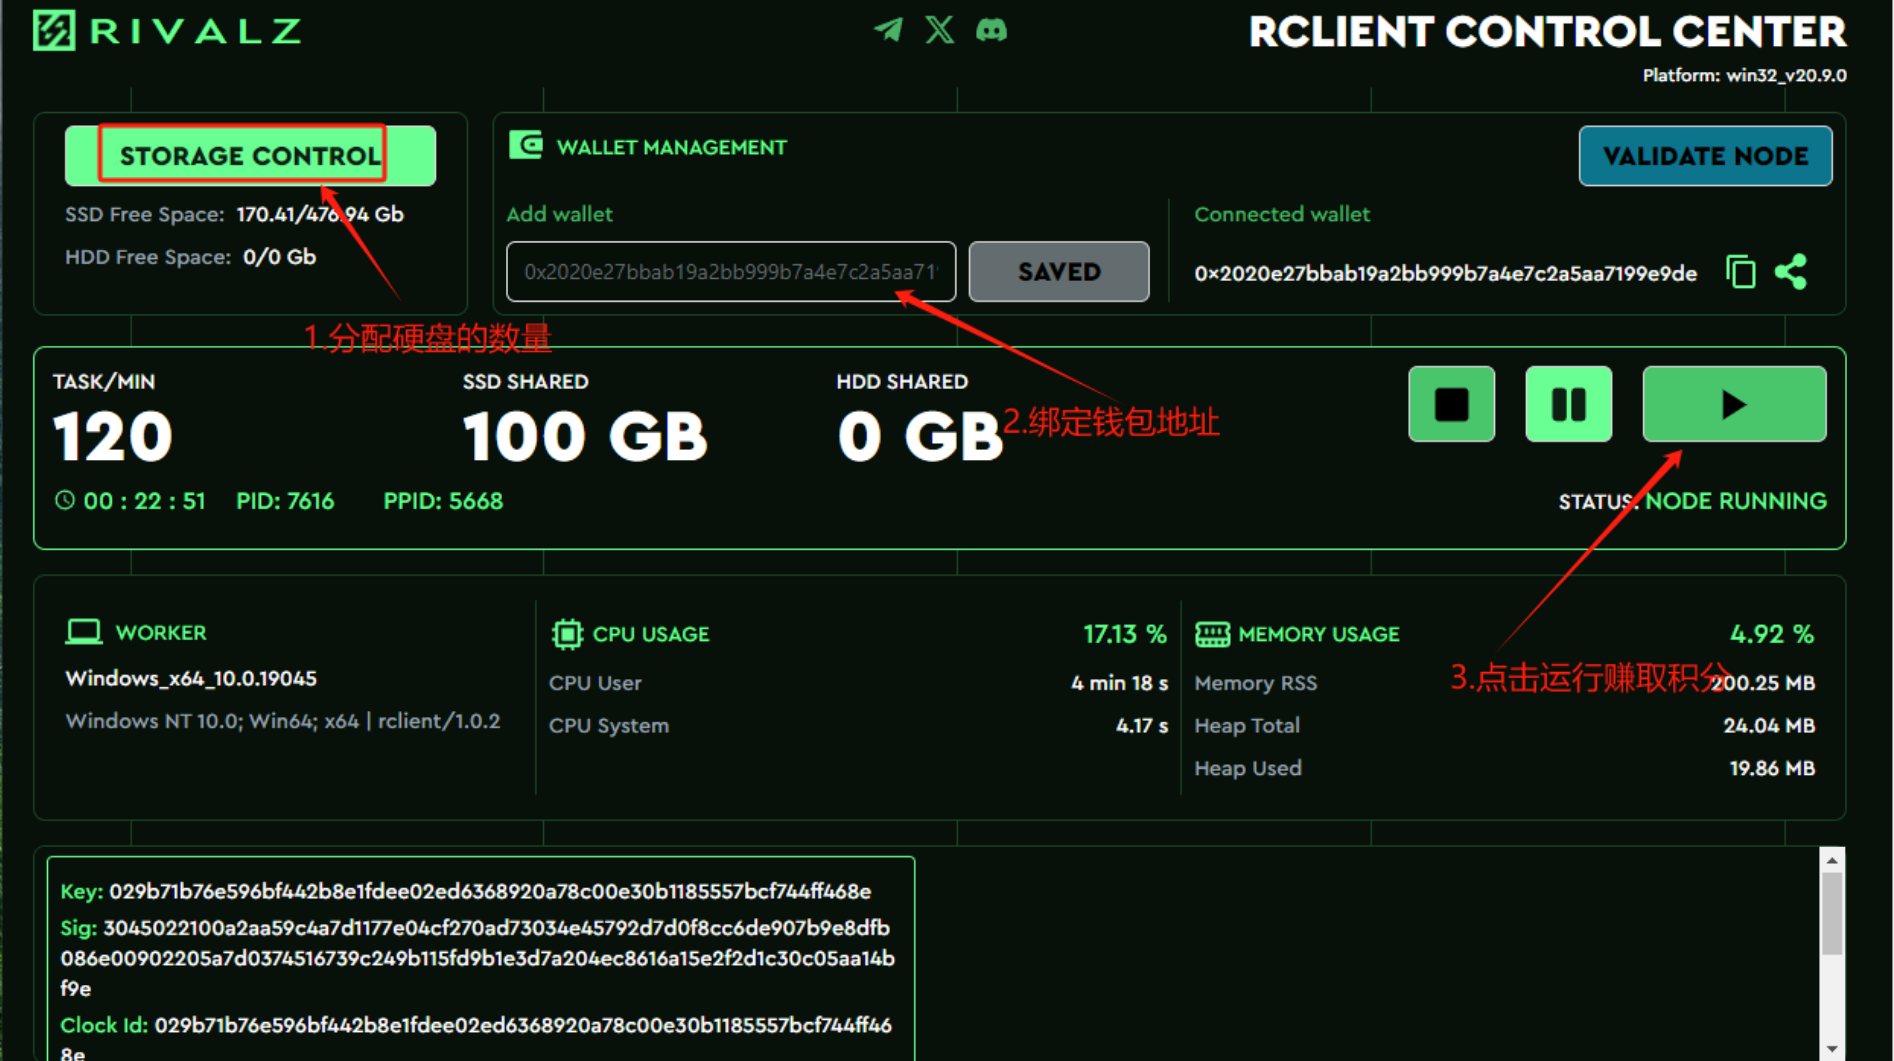Click the SSD Free Space value 170.41/476.94 Gb
1894x1061 pixels.
coord(320,214)
